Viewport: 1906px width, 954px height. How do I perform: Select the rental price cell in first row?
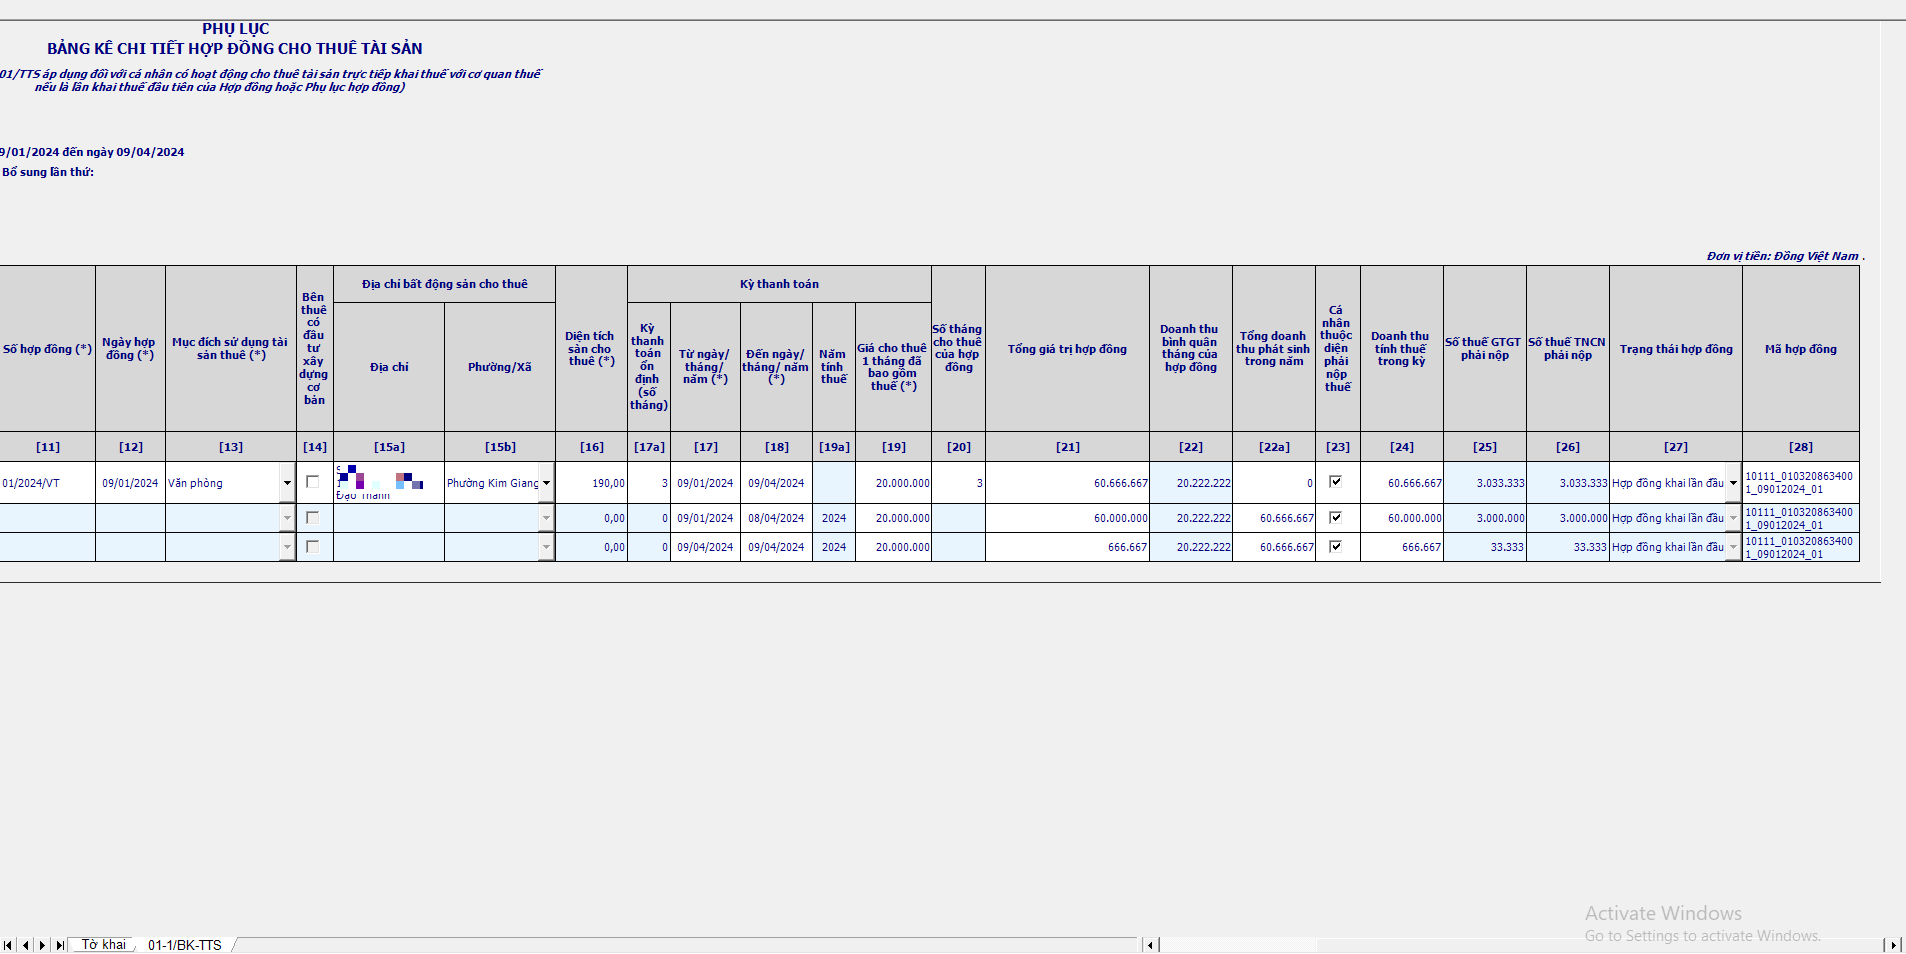tap(893, 483)
